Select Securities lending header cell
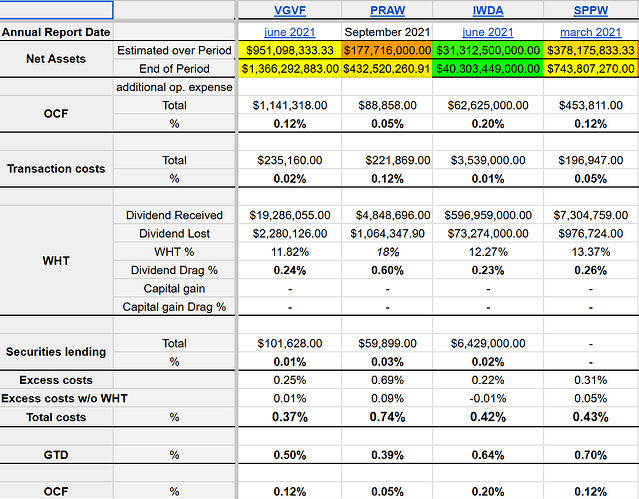 tap(56, 352)
